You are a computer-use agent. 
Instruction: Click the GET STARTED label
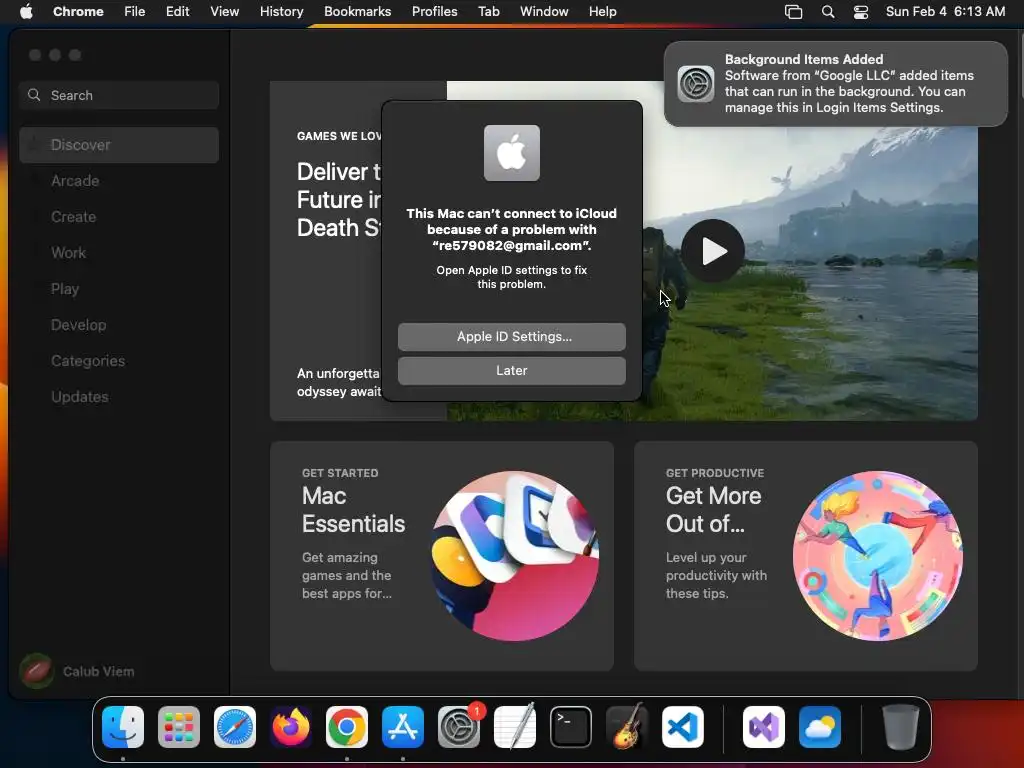tap(340, 473)
